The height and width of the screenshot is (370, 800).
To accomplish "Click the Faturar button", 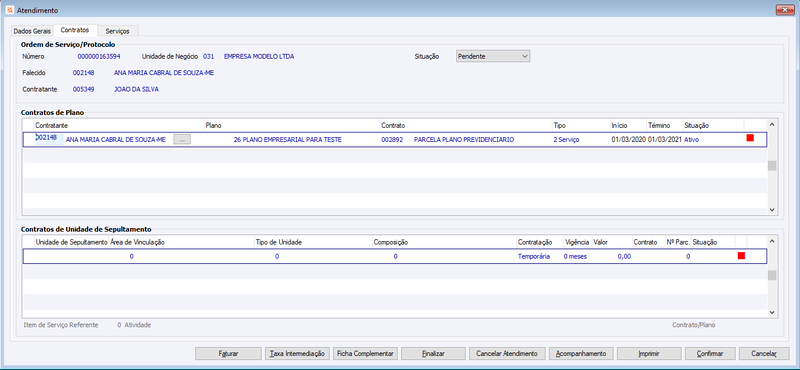I will pos(228,353).
